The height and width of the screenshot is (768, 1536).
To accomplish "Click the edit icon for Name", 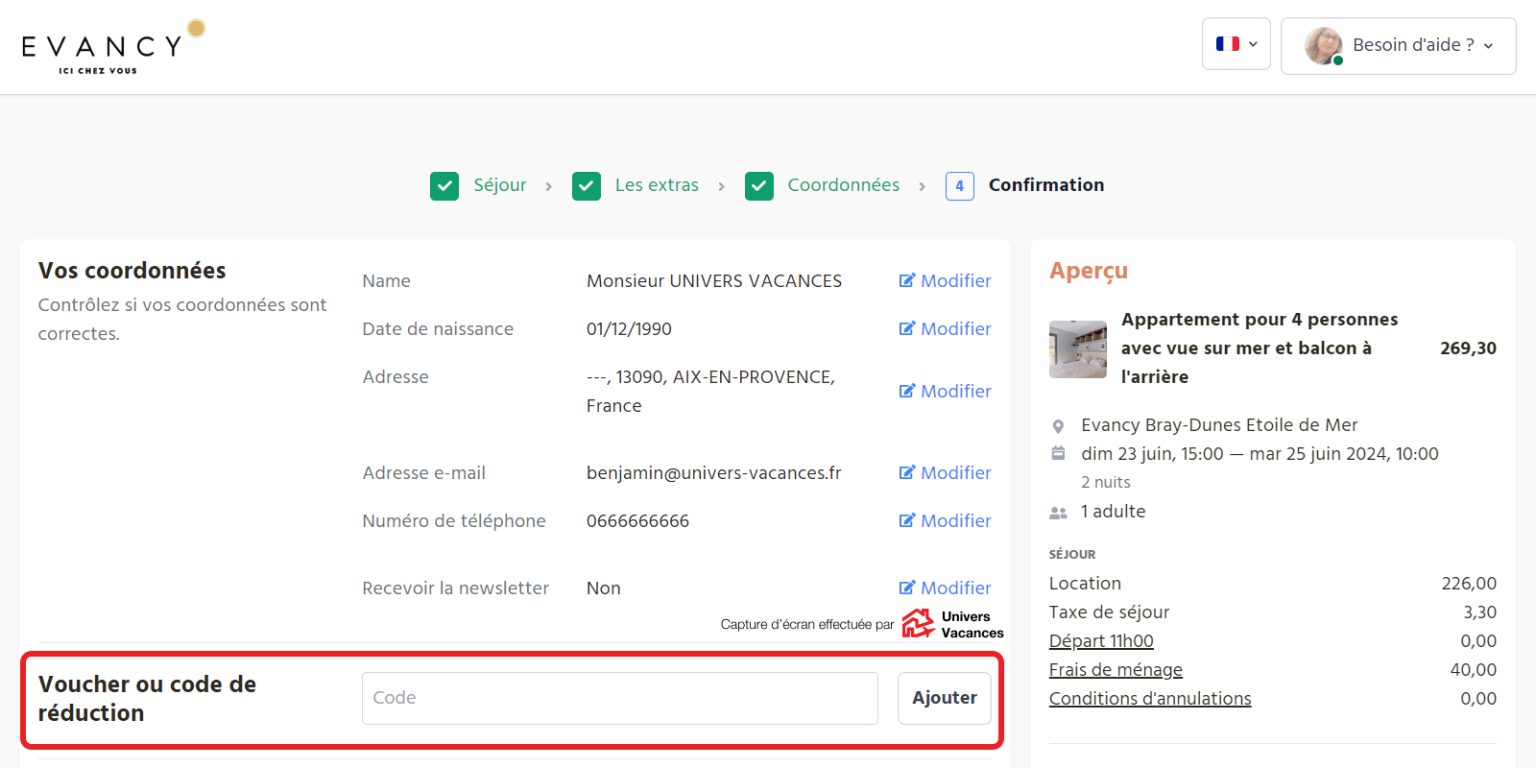I will tap(907, 281).
